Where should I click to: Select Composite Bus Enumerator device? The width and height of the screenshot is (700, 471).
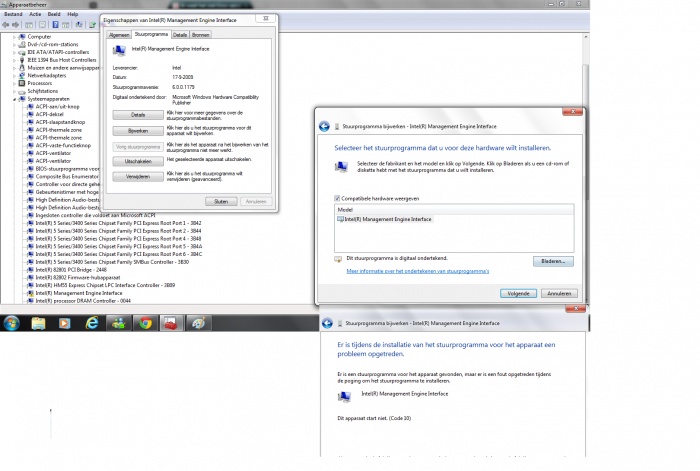pyautogui.click(x=67, y=177)
